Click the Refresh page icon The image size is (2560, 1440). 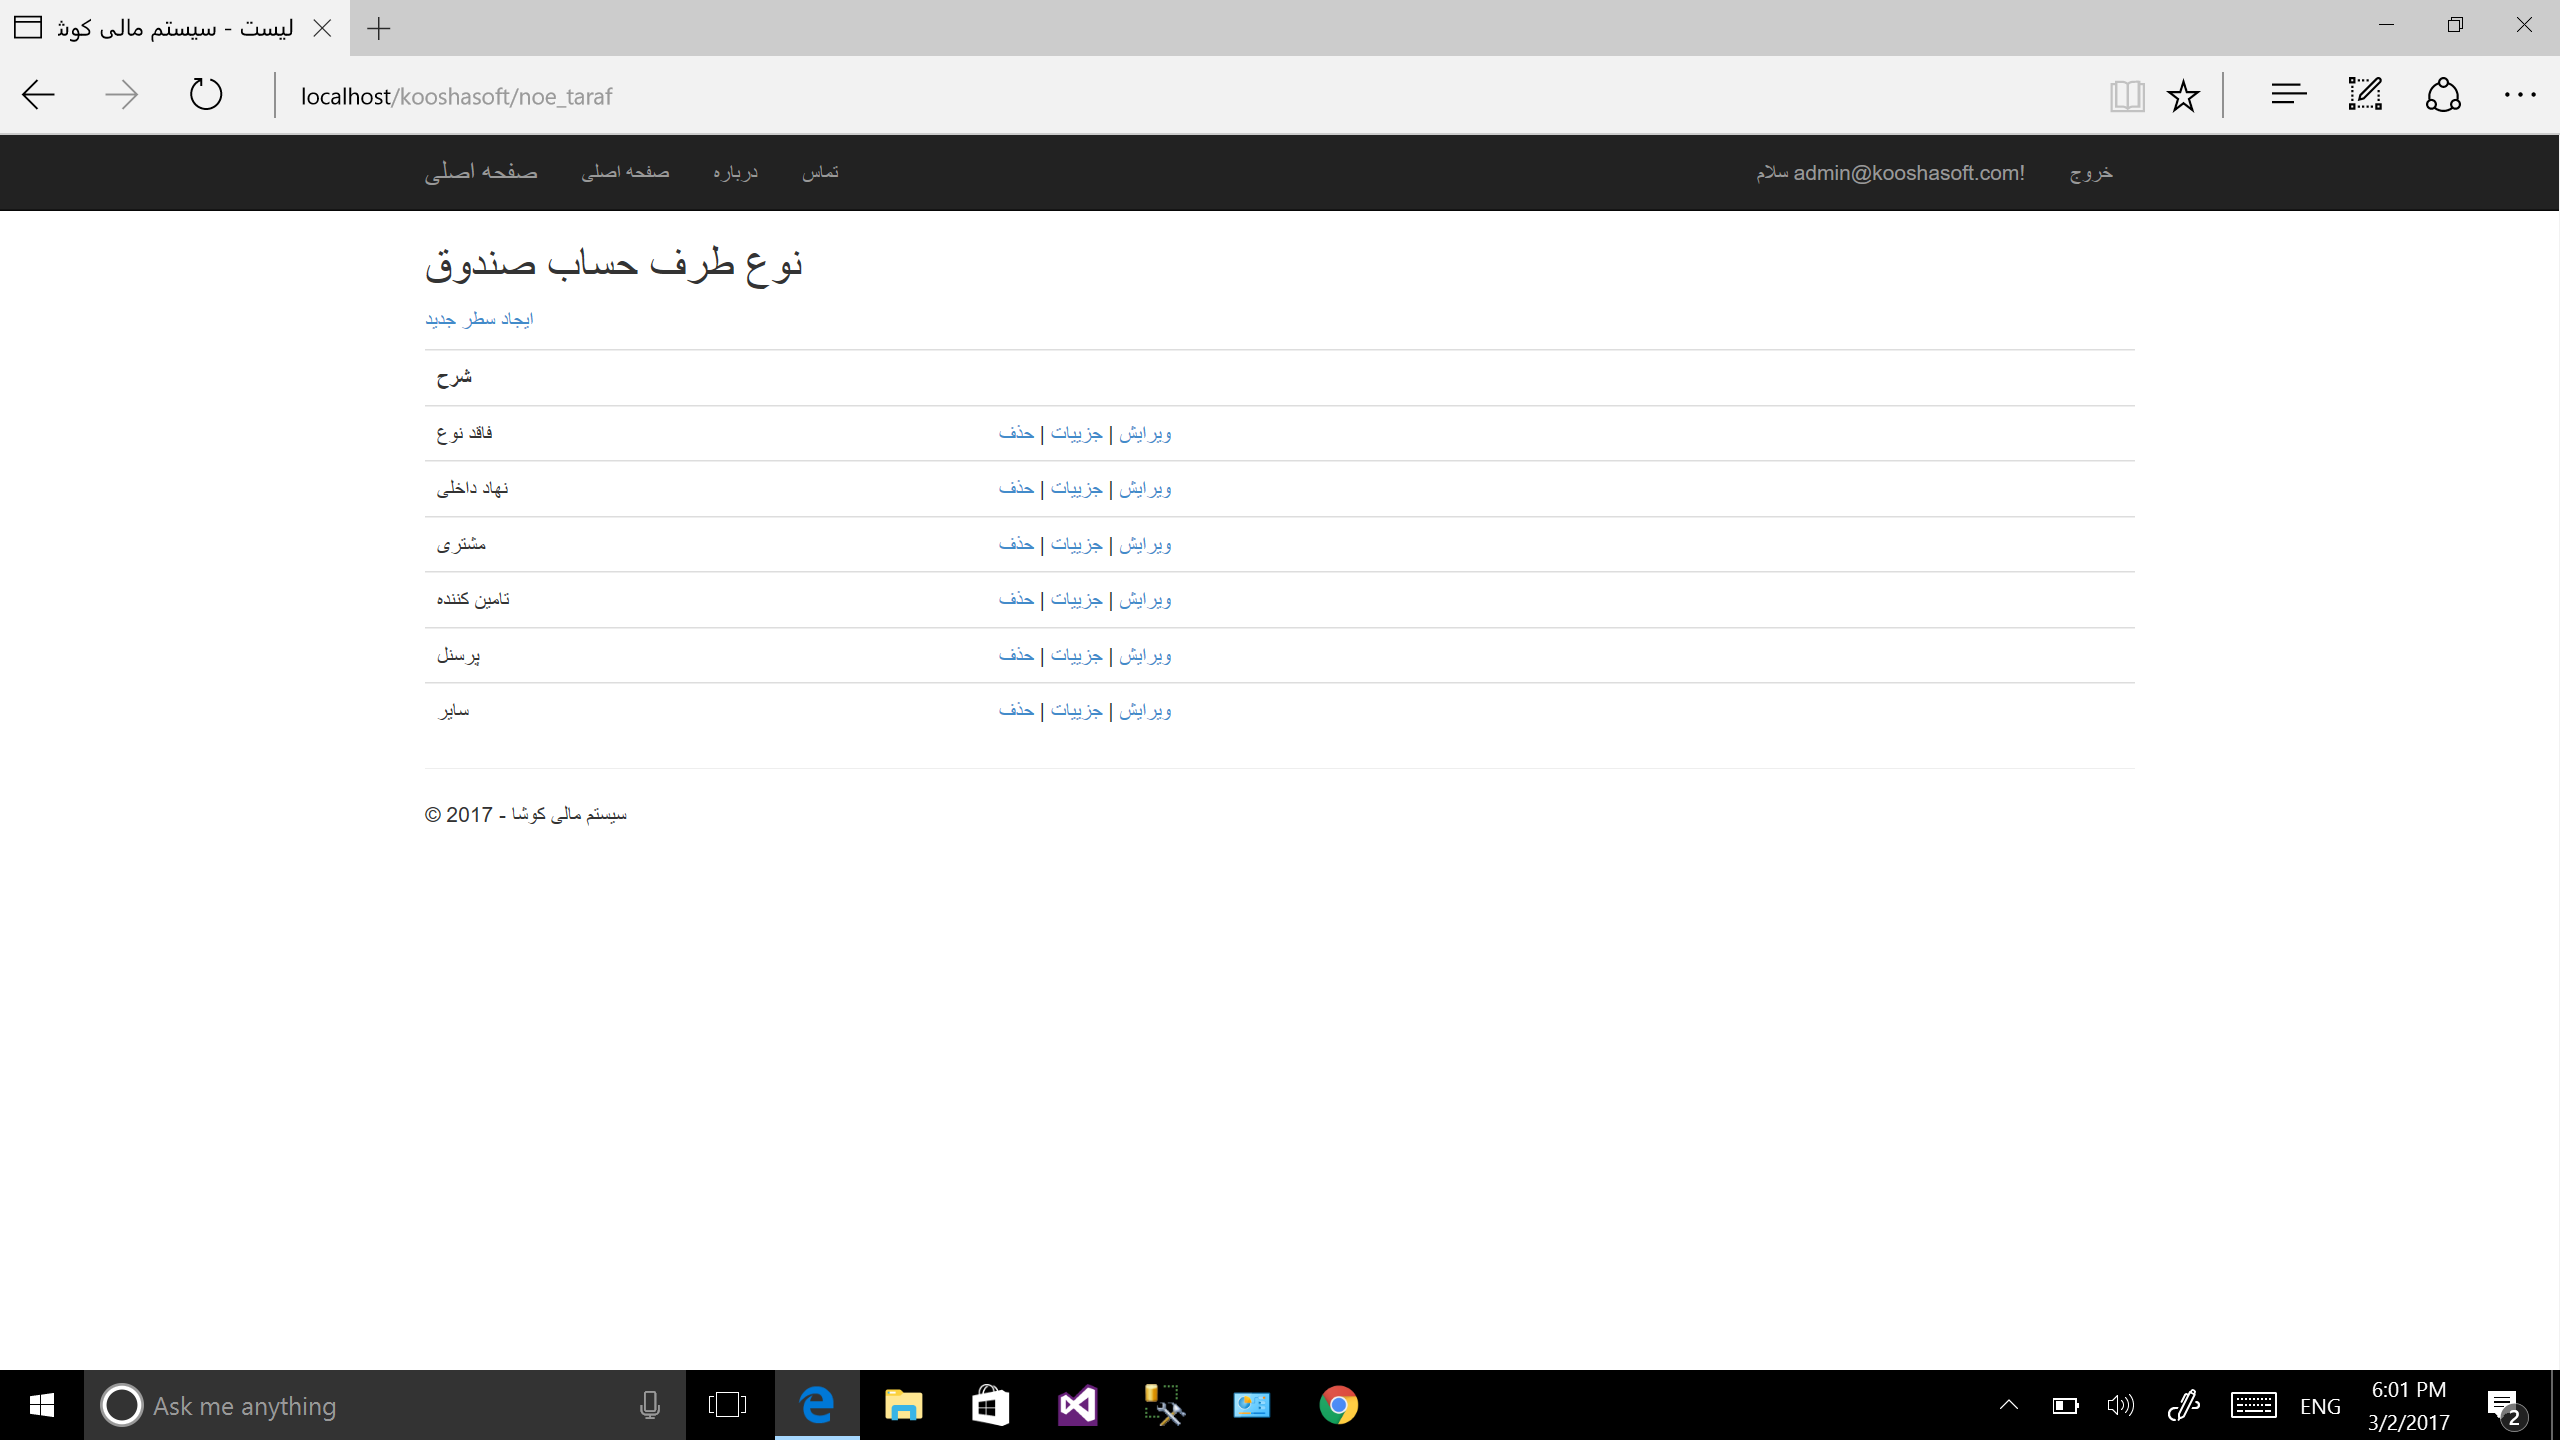pos(206,95)
